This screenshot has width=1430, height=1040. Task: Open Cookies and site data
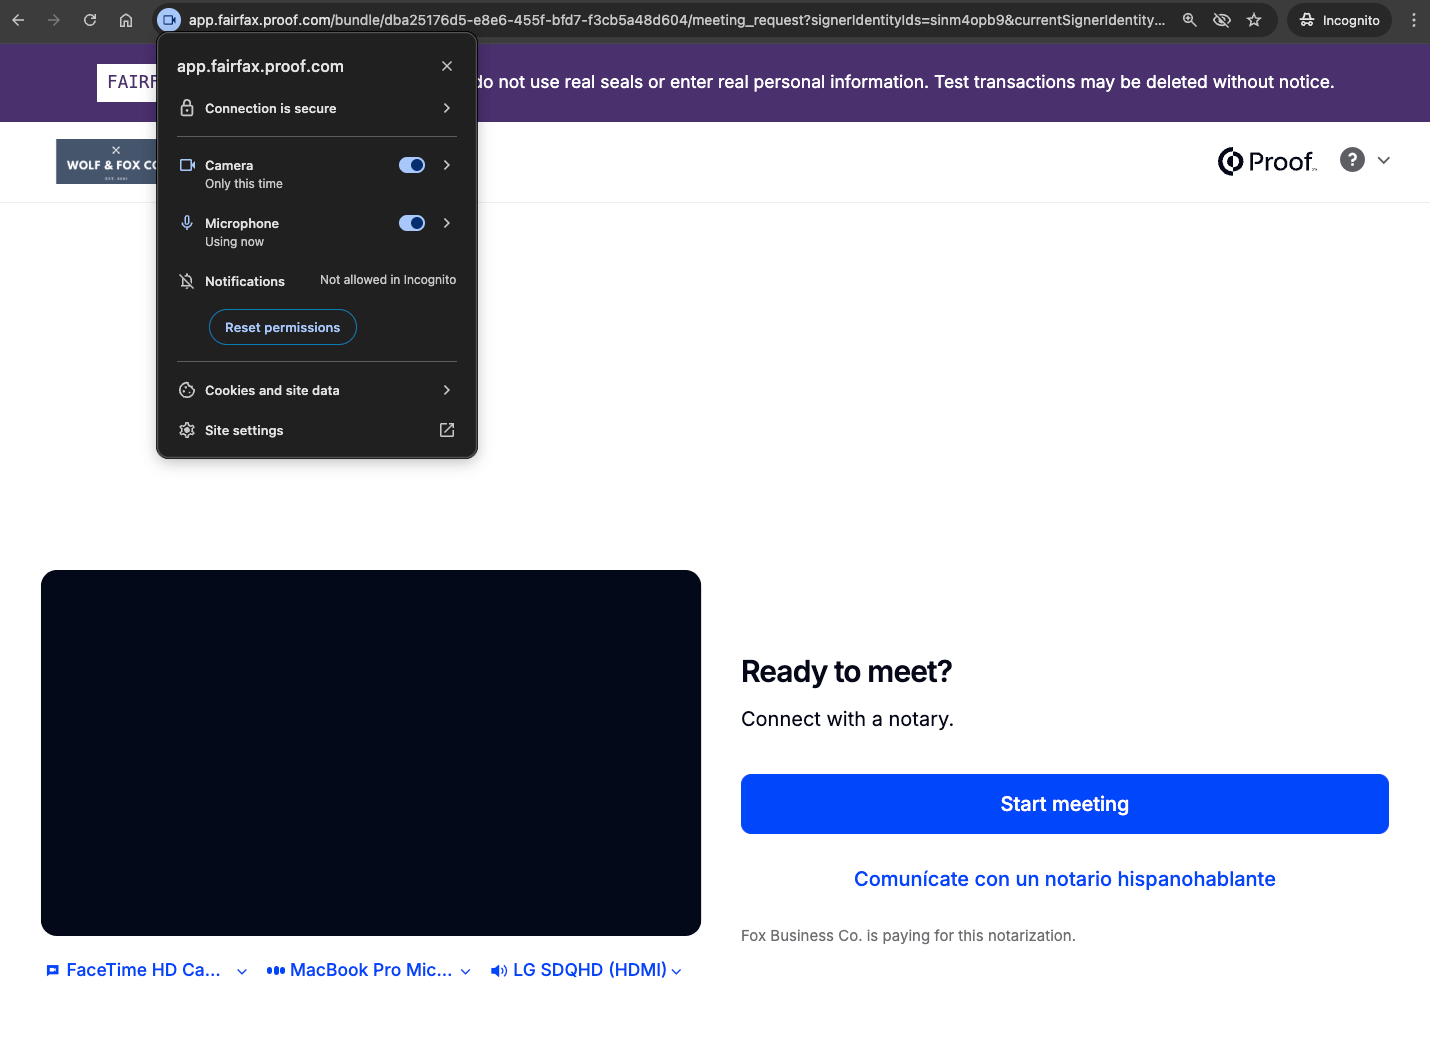pyautogui.click(x=317, y=390)
